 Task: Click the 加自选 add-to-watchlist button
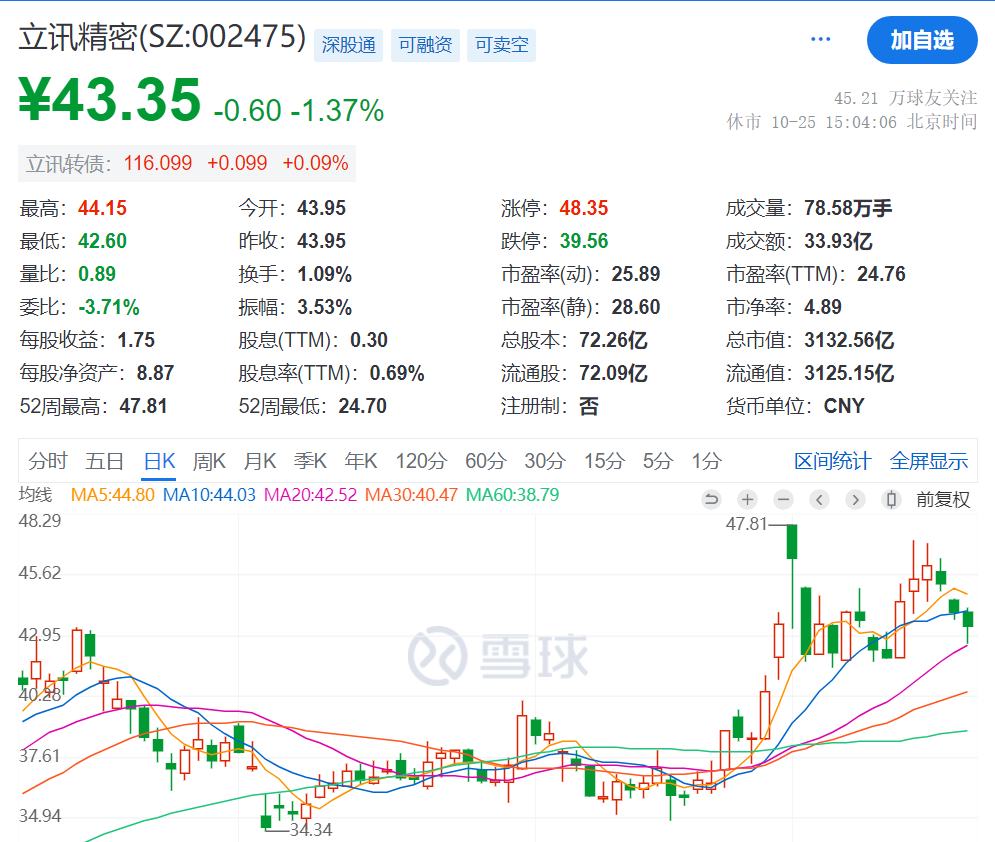click(x=922, y=40)
